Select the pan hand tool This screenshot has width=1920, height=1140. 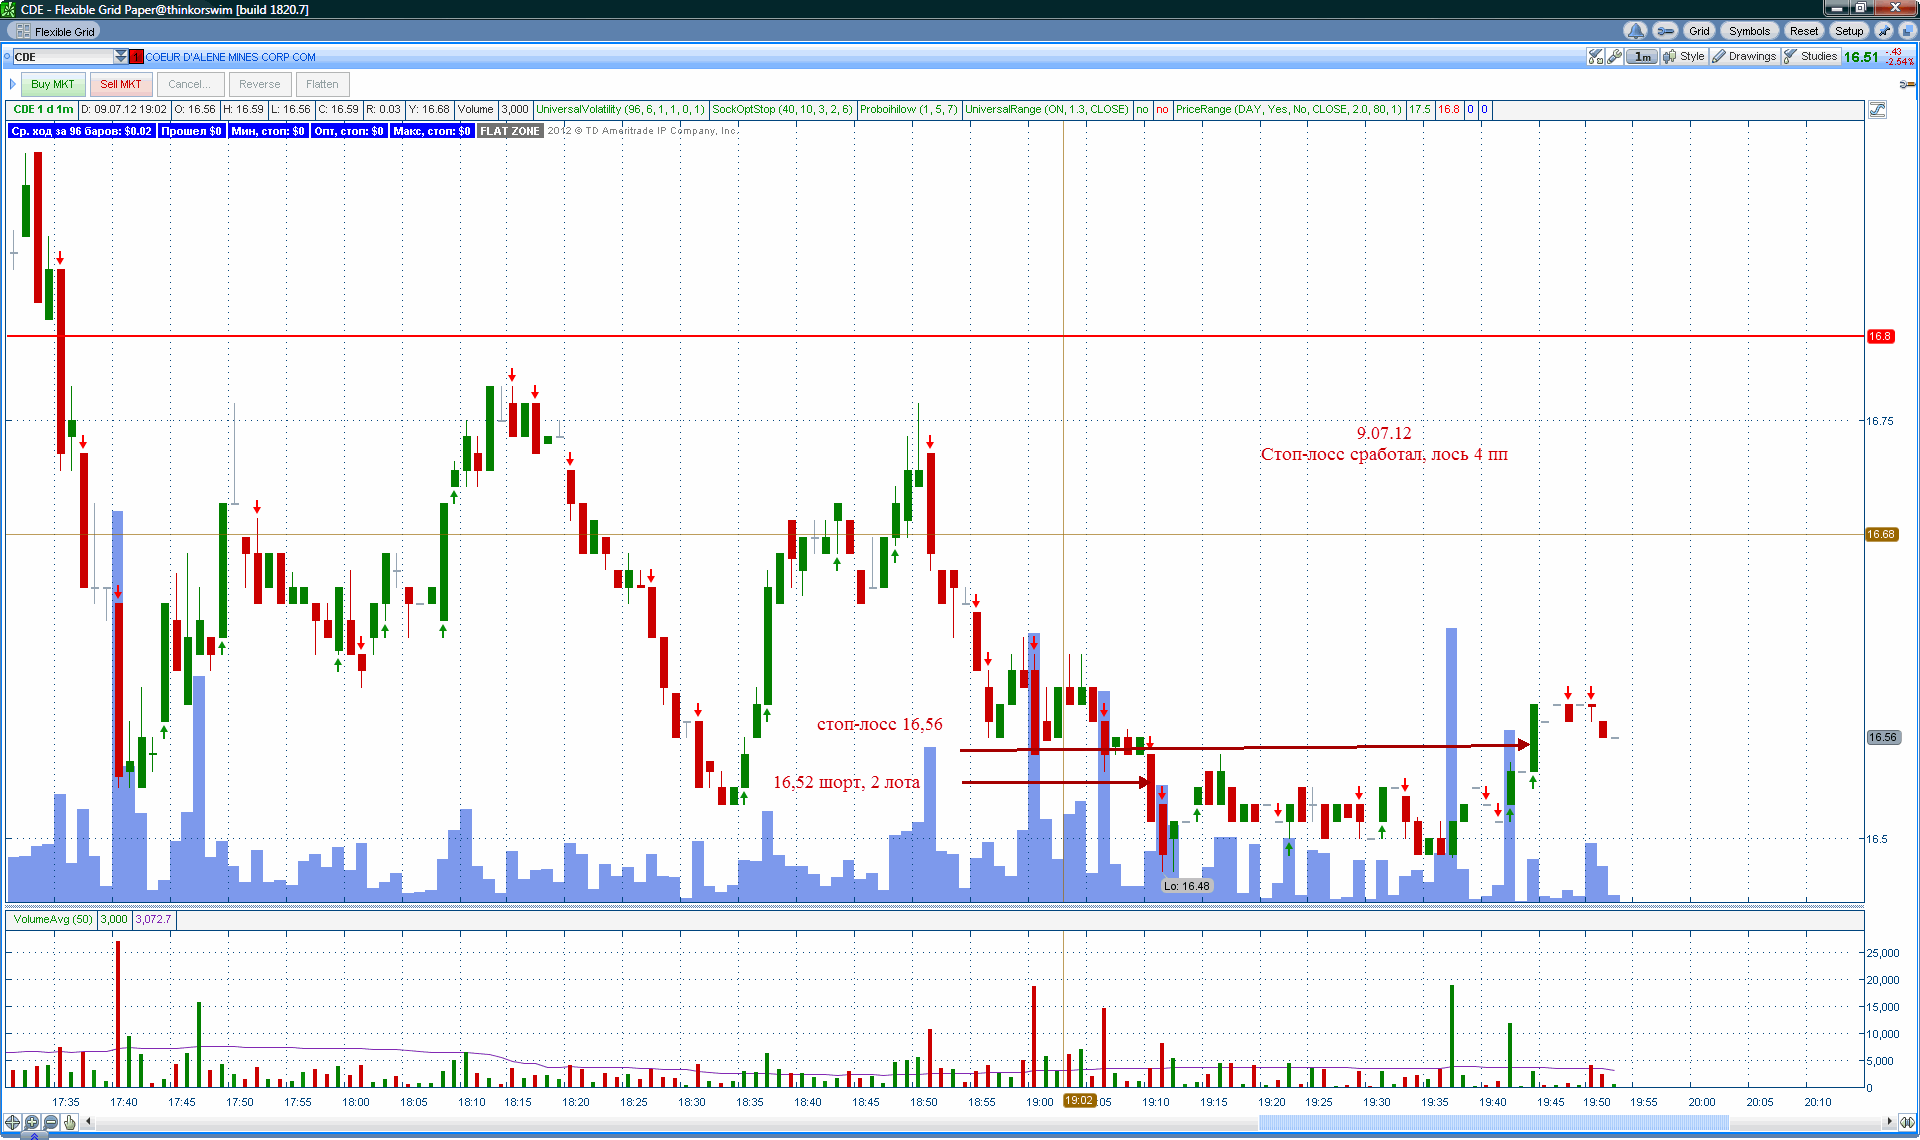[x=70, y=1122]
